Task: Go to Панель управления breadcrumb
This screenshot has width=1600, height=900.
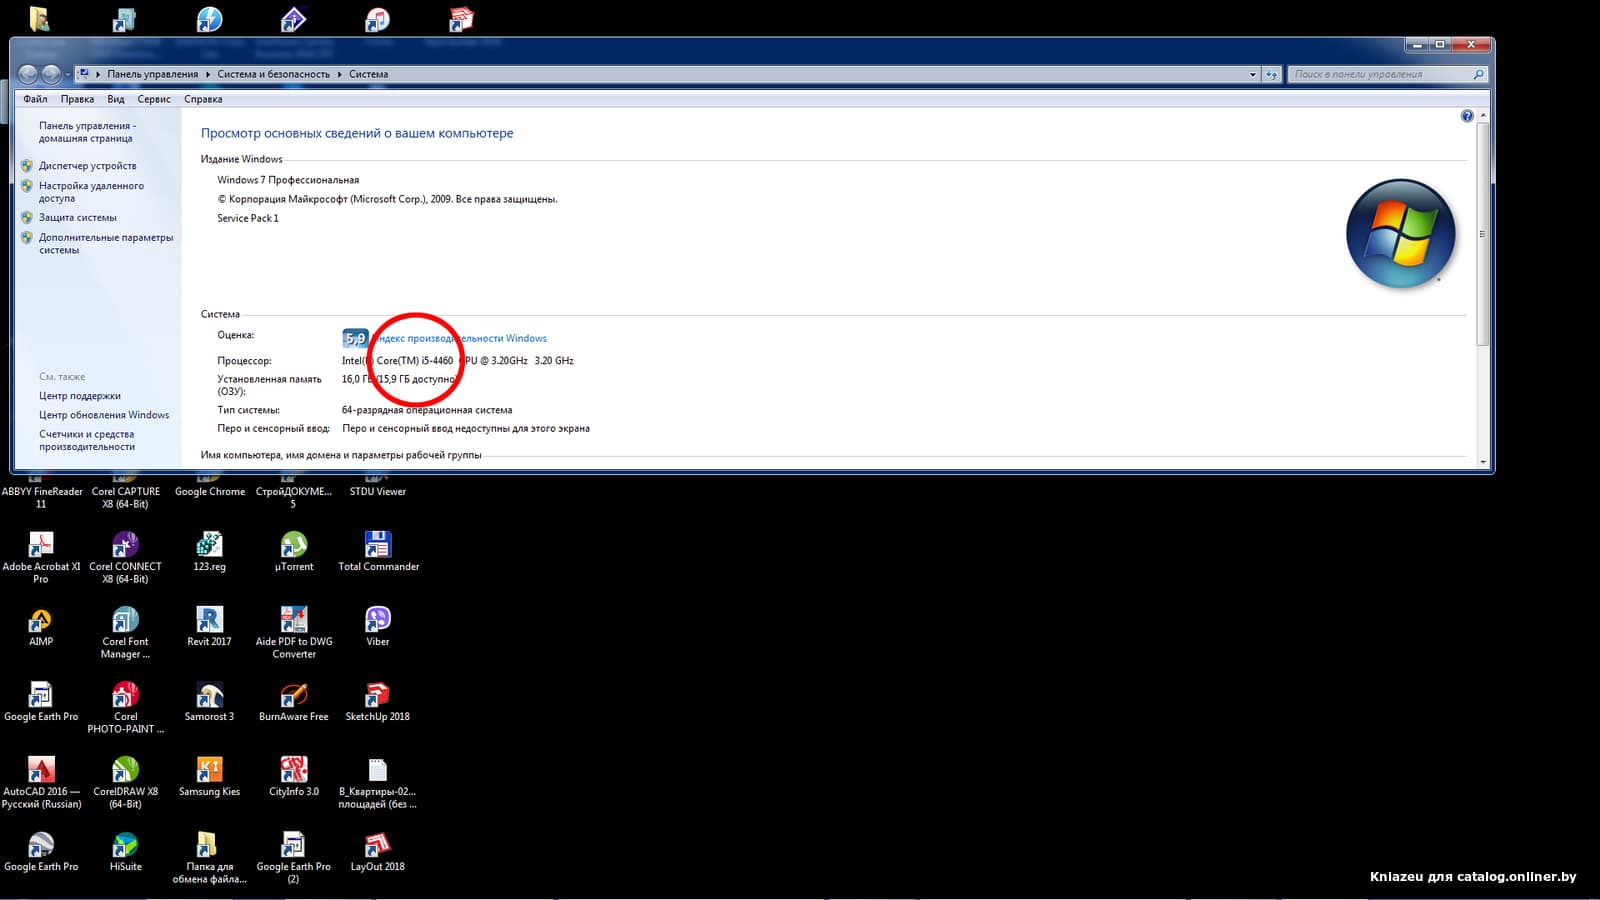Action: pyautogui.click(x=153, y=74)
